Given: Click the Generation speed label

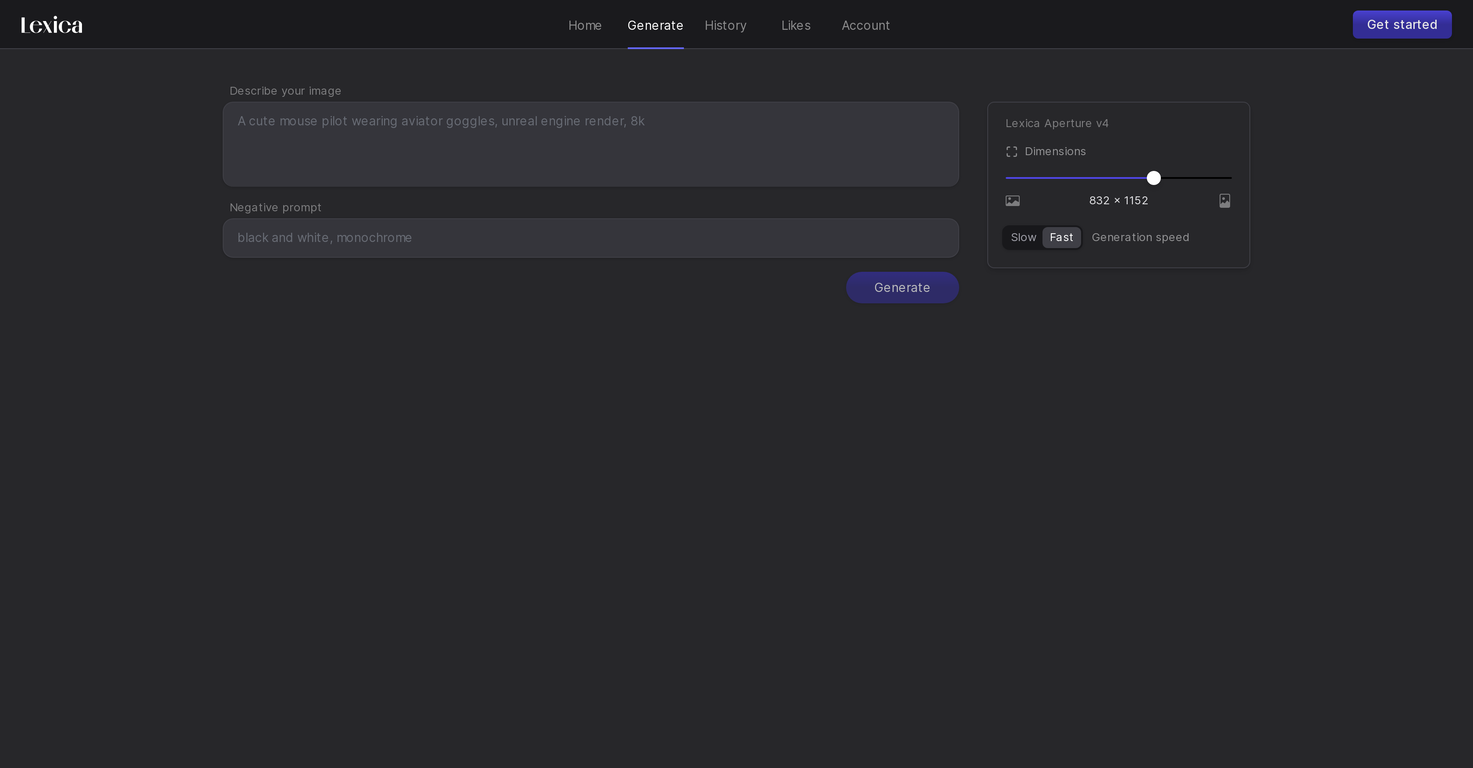Looking at the screenshot, I should point(1140,237).
